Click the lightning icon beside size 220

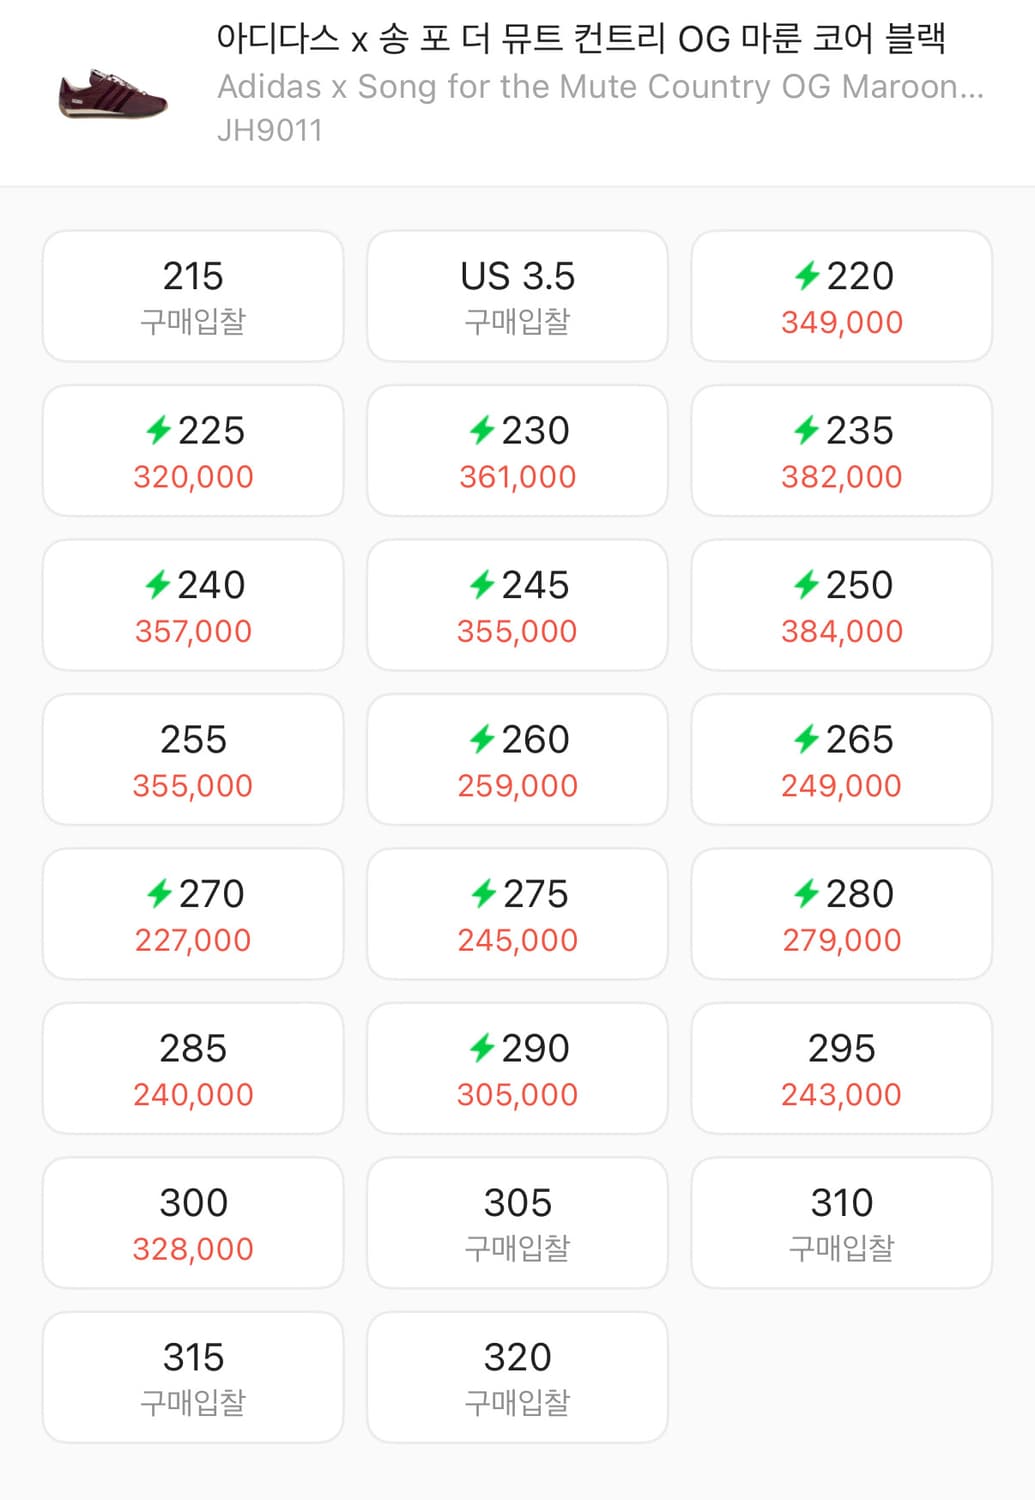pos(807,275)
